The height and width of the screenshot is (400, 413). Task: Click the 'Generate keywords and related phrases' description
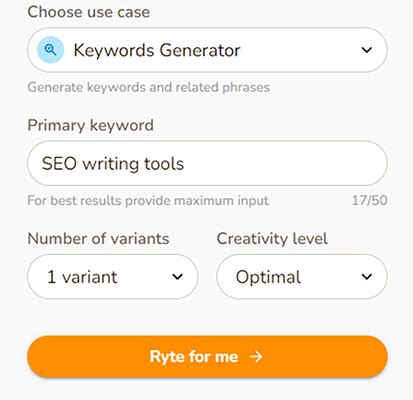point(149,87)
